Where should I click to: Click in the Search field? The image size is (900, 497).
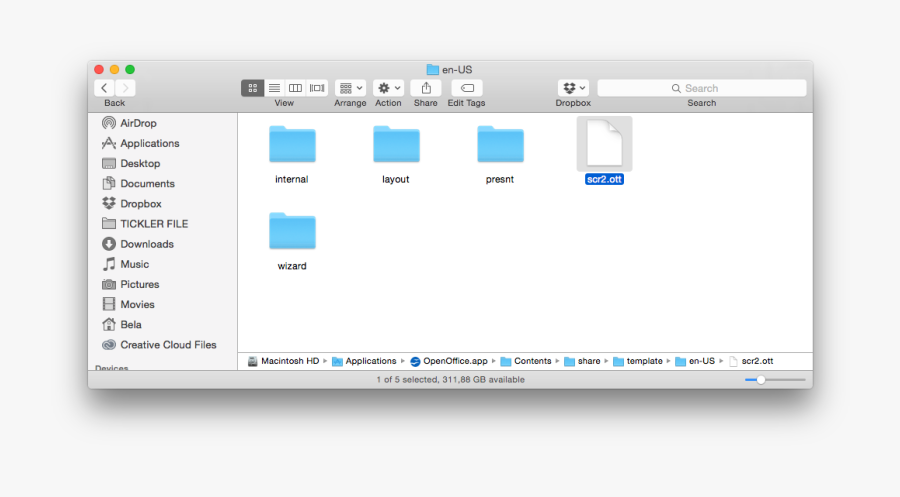tap(701, 88)
